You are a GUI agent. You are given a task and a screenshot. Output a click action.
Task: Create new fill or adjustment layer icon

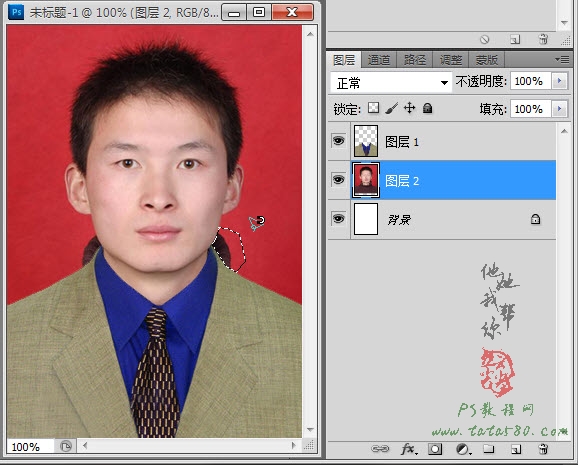(463, 449)
